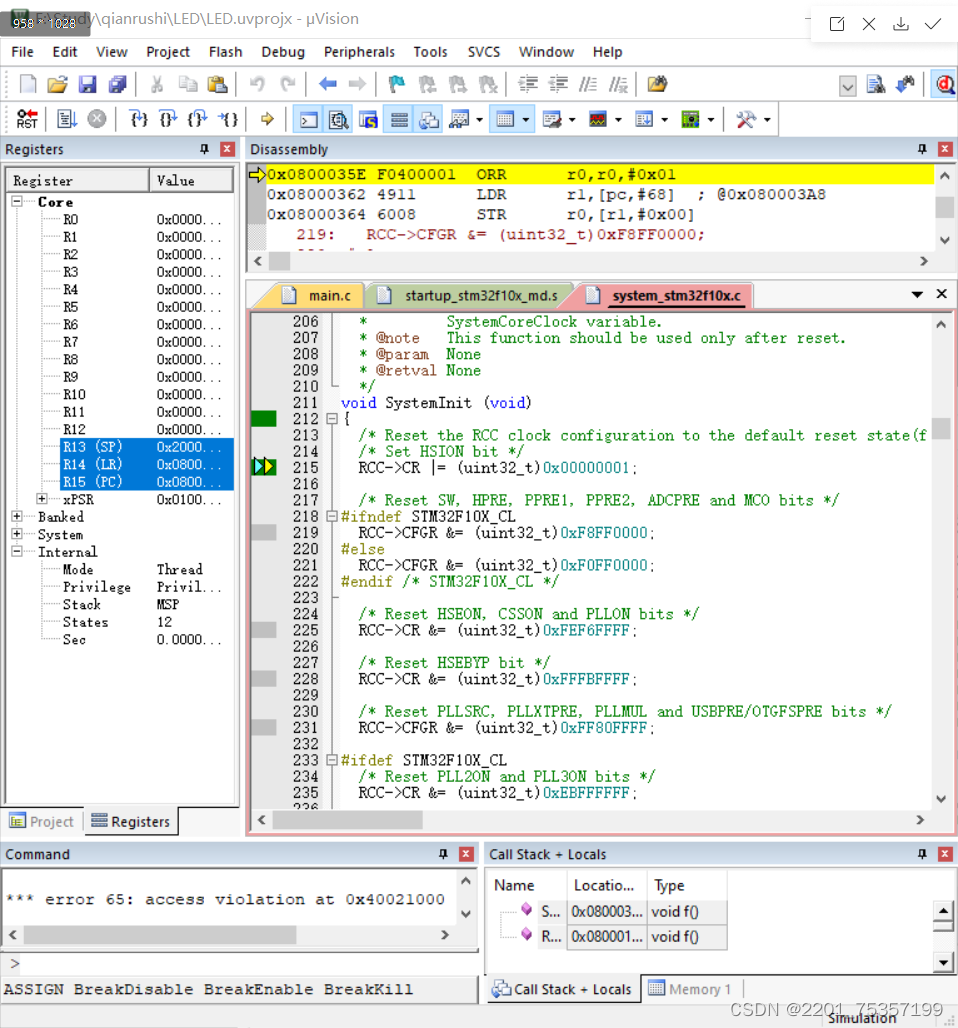Toggle the Command Window button
The height and width of the screenshot is (1028, 958).
(x=309, y=120)
